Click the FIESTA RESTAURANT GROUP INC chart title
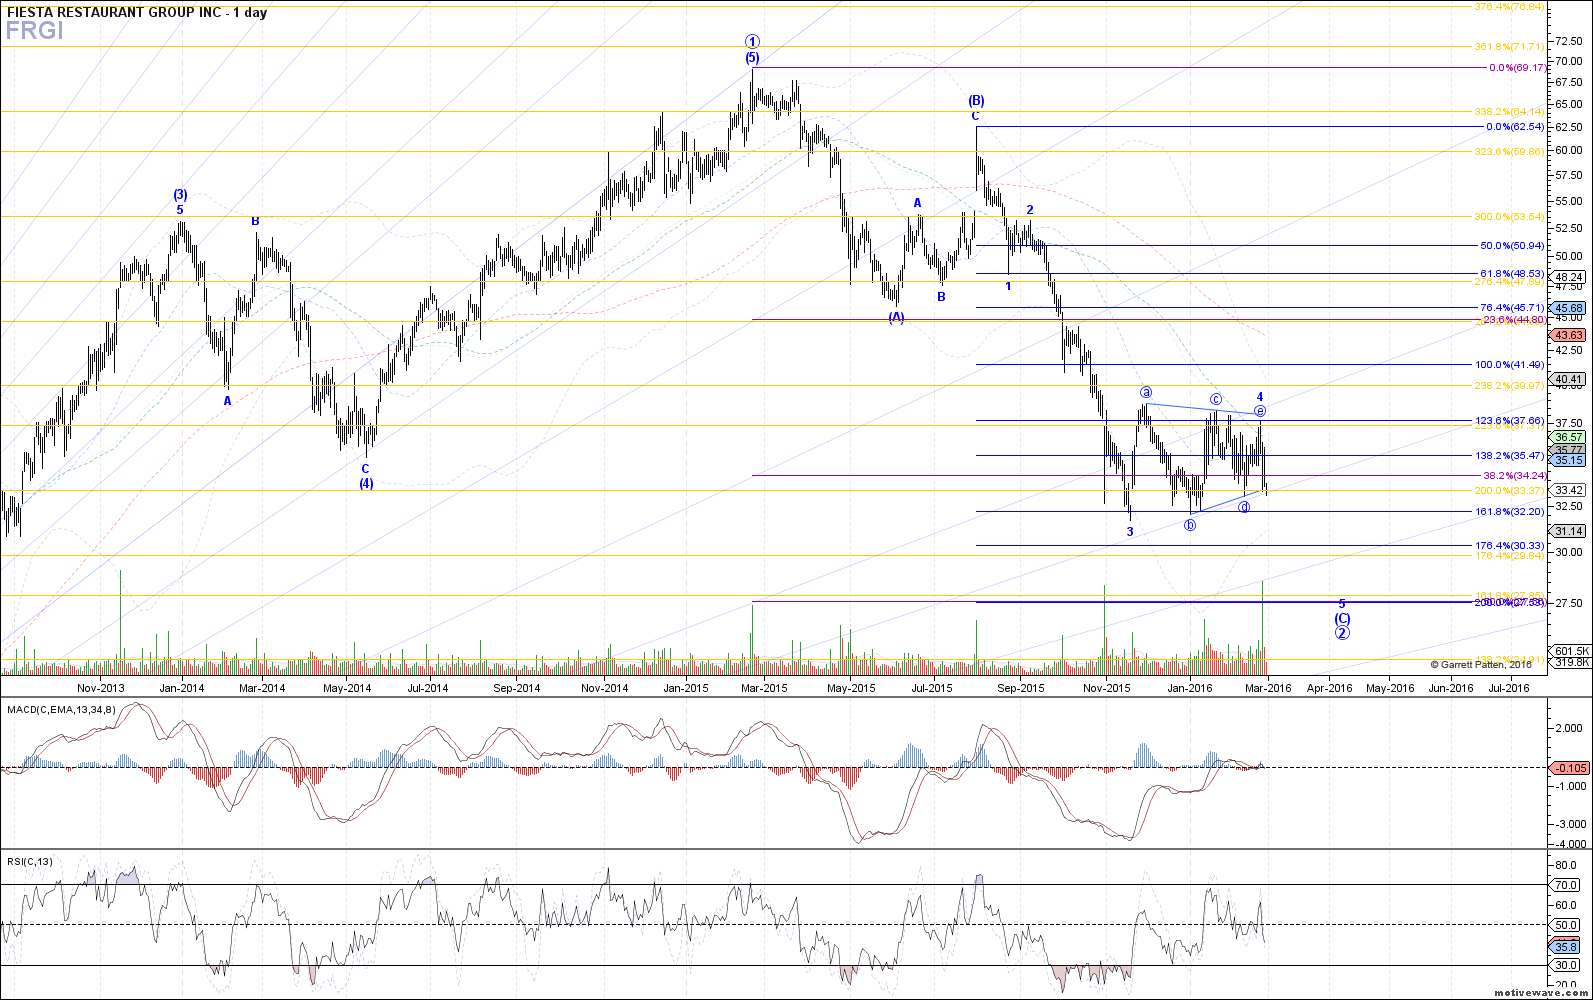The height and width of the screenshot is (1000, 1593). click(137, 13)
